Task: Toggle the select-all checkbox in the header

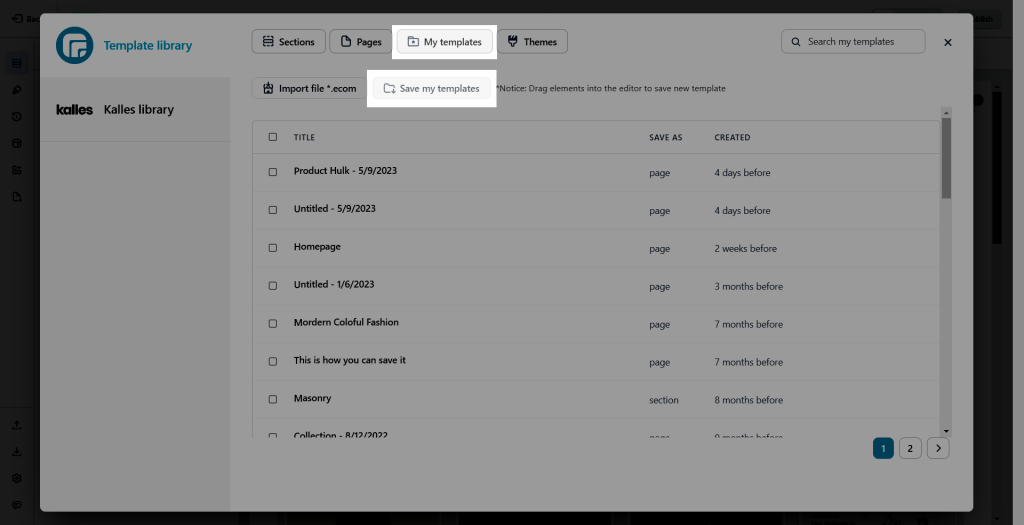Action: [273, 137]
